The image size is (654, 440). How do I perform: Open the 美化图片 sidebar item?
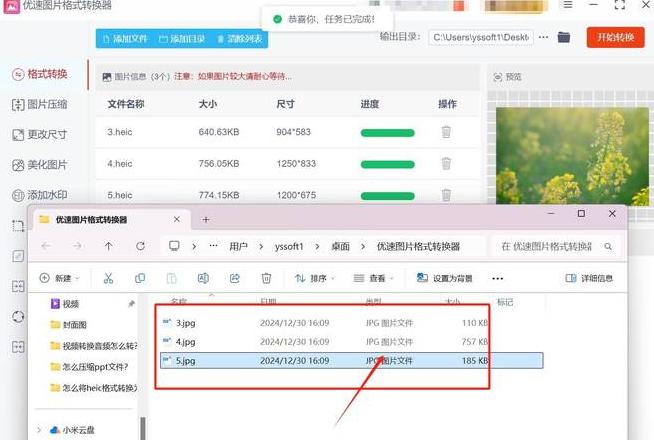pos(40,165)
